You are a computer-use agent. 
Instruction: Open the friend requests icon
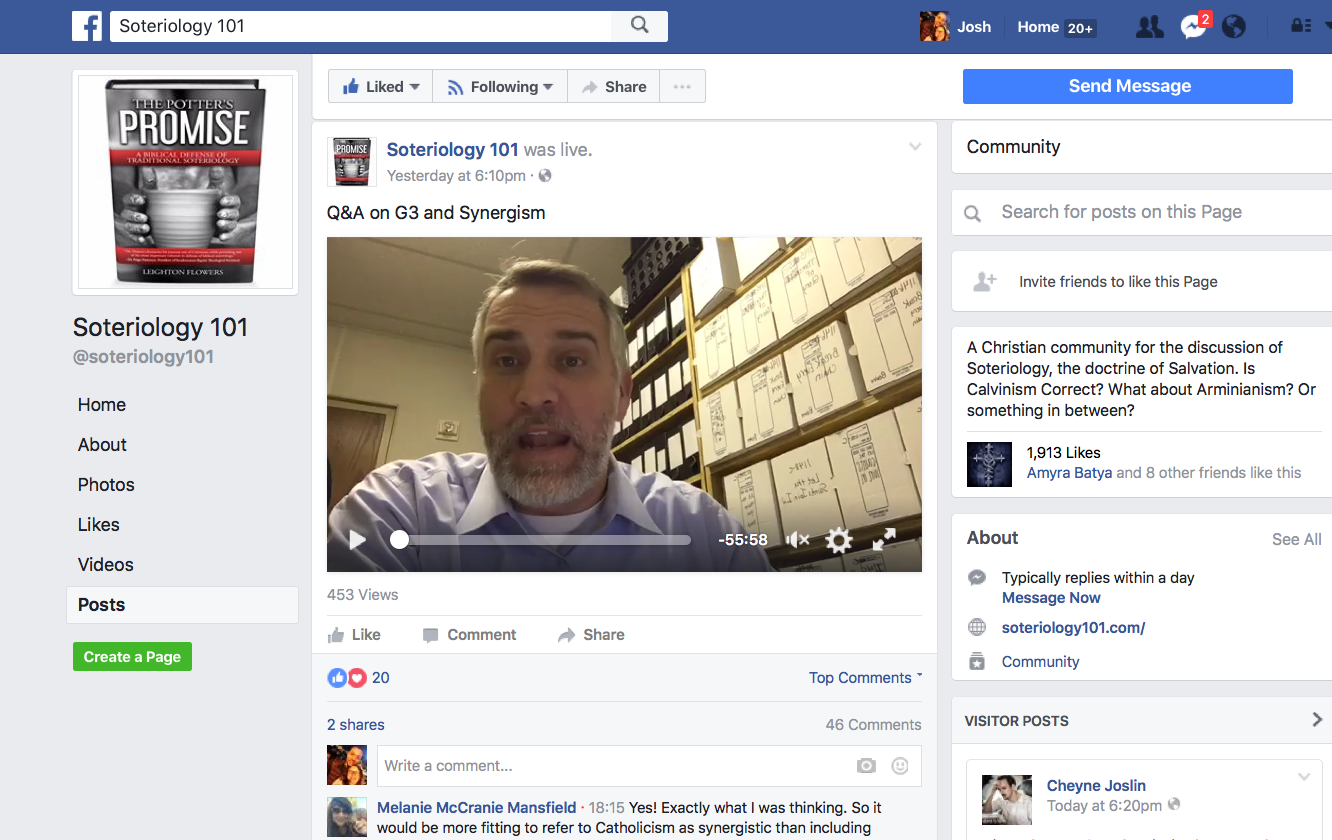(x=1150, y=27)
